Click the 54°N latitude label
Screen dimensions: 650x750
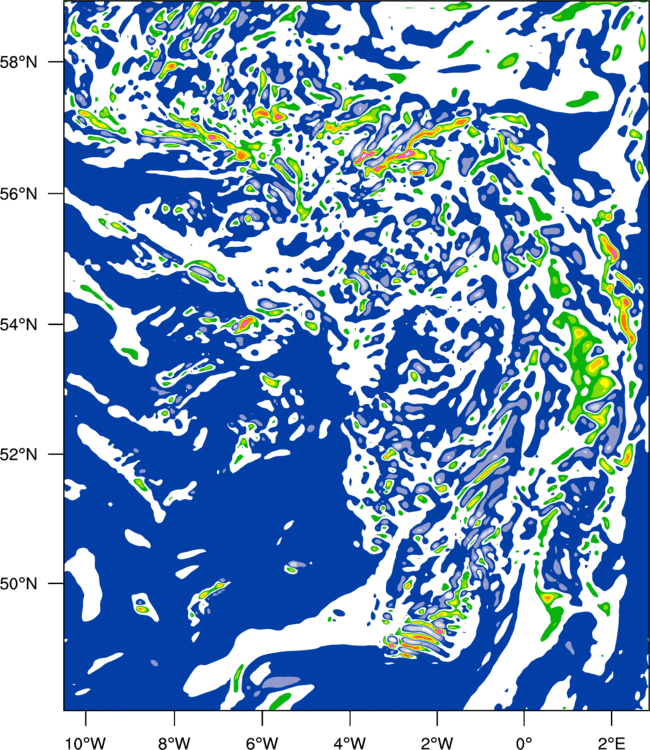(x=19, y=325)
